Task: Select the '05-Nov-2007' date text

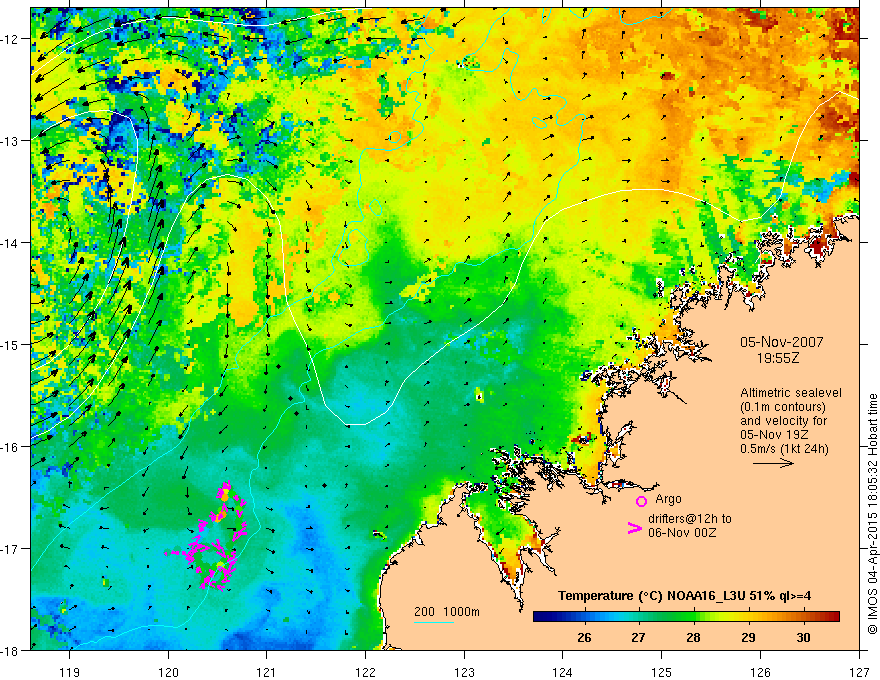Action: point(781,342)
